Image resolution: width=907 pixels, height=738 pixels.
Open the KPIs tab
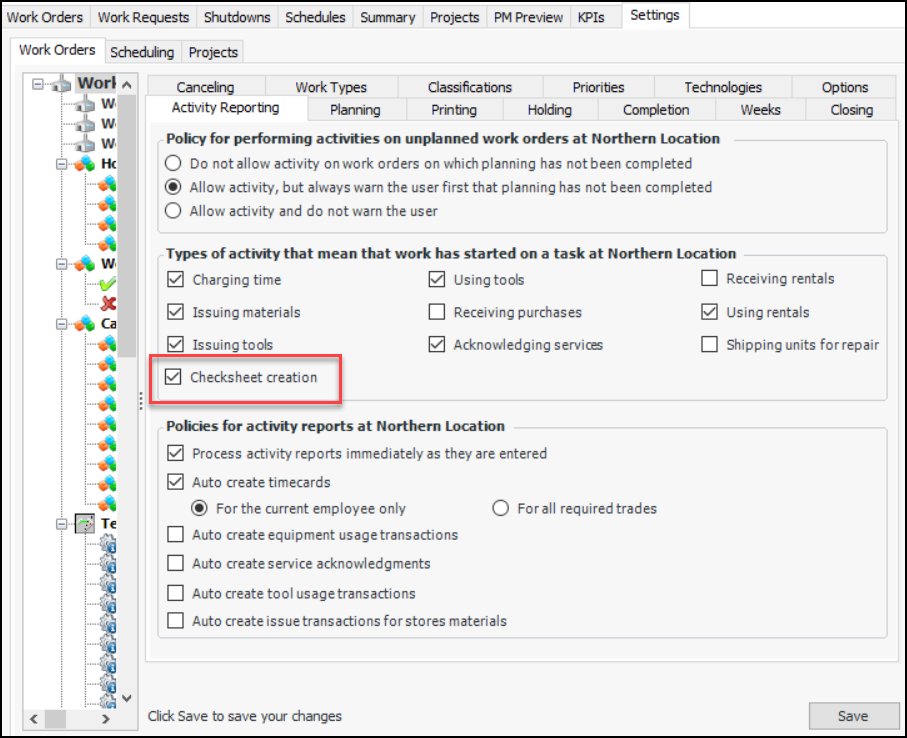591,17
